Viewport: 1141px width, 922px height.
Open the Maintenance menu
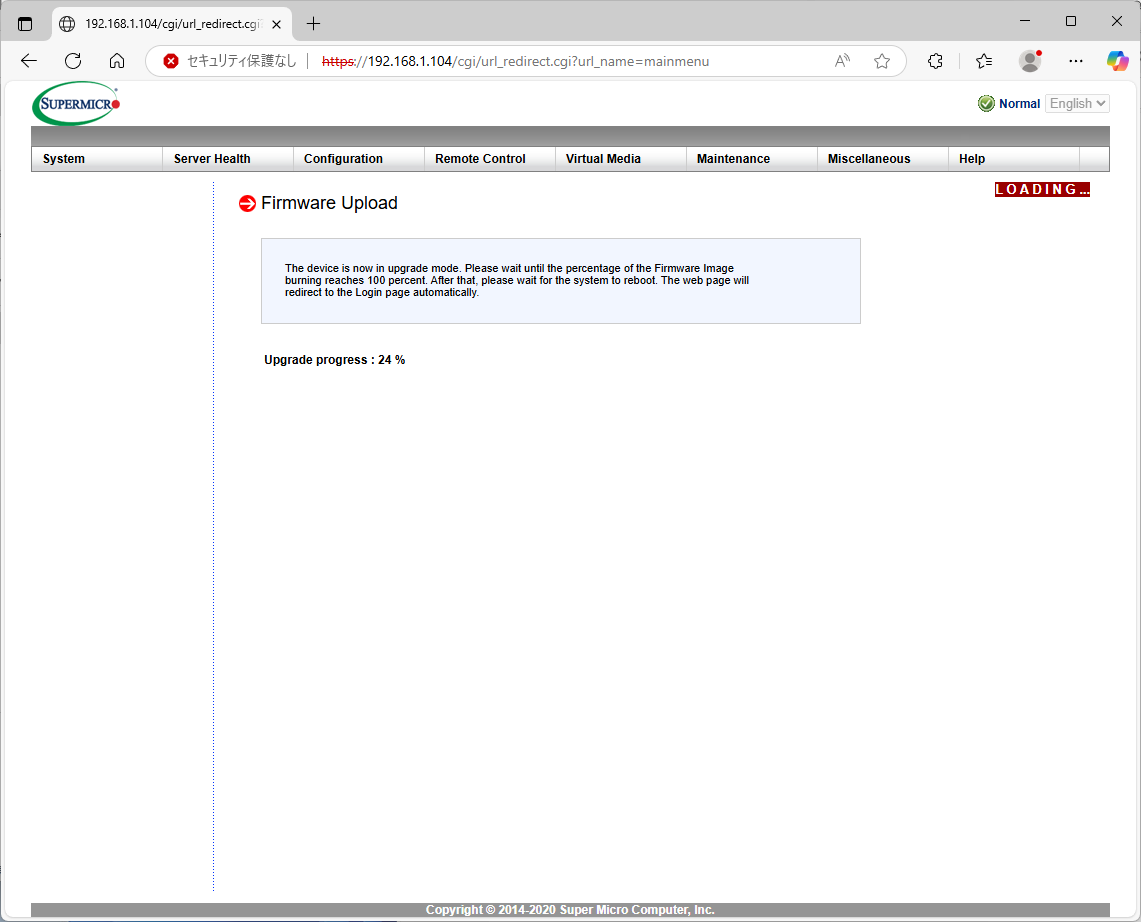(733, 159)
